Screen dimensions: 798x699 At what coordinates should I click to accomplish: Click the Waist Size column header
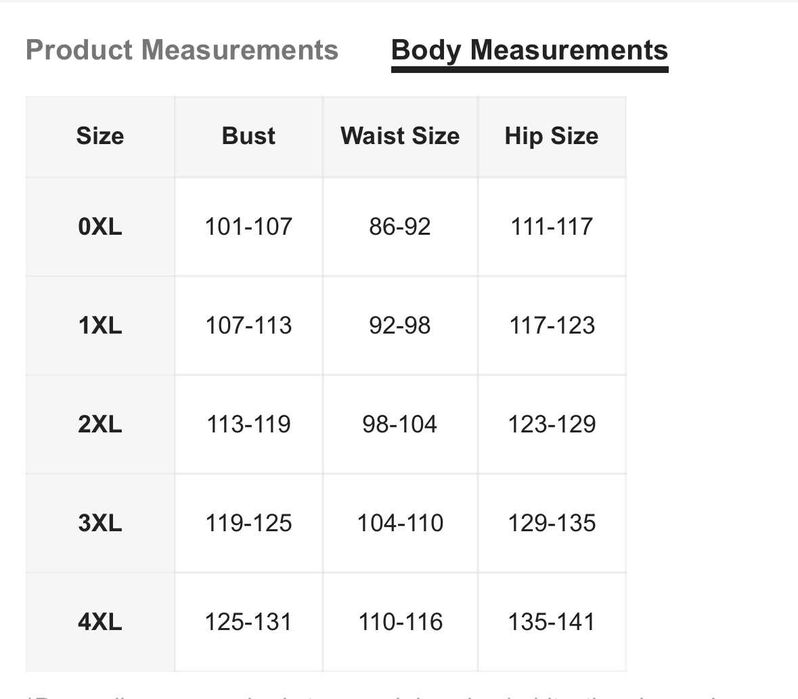click(x=400, y=136)
